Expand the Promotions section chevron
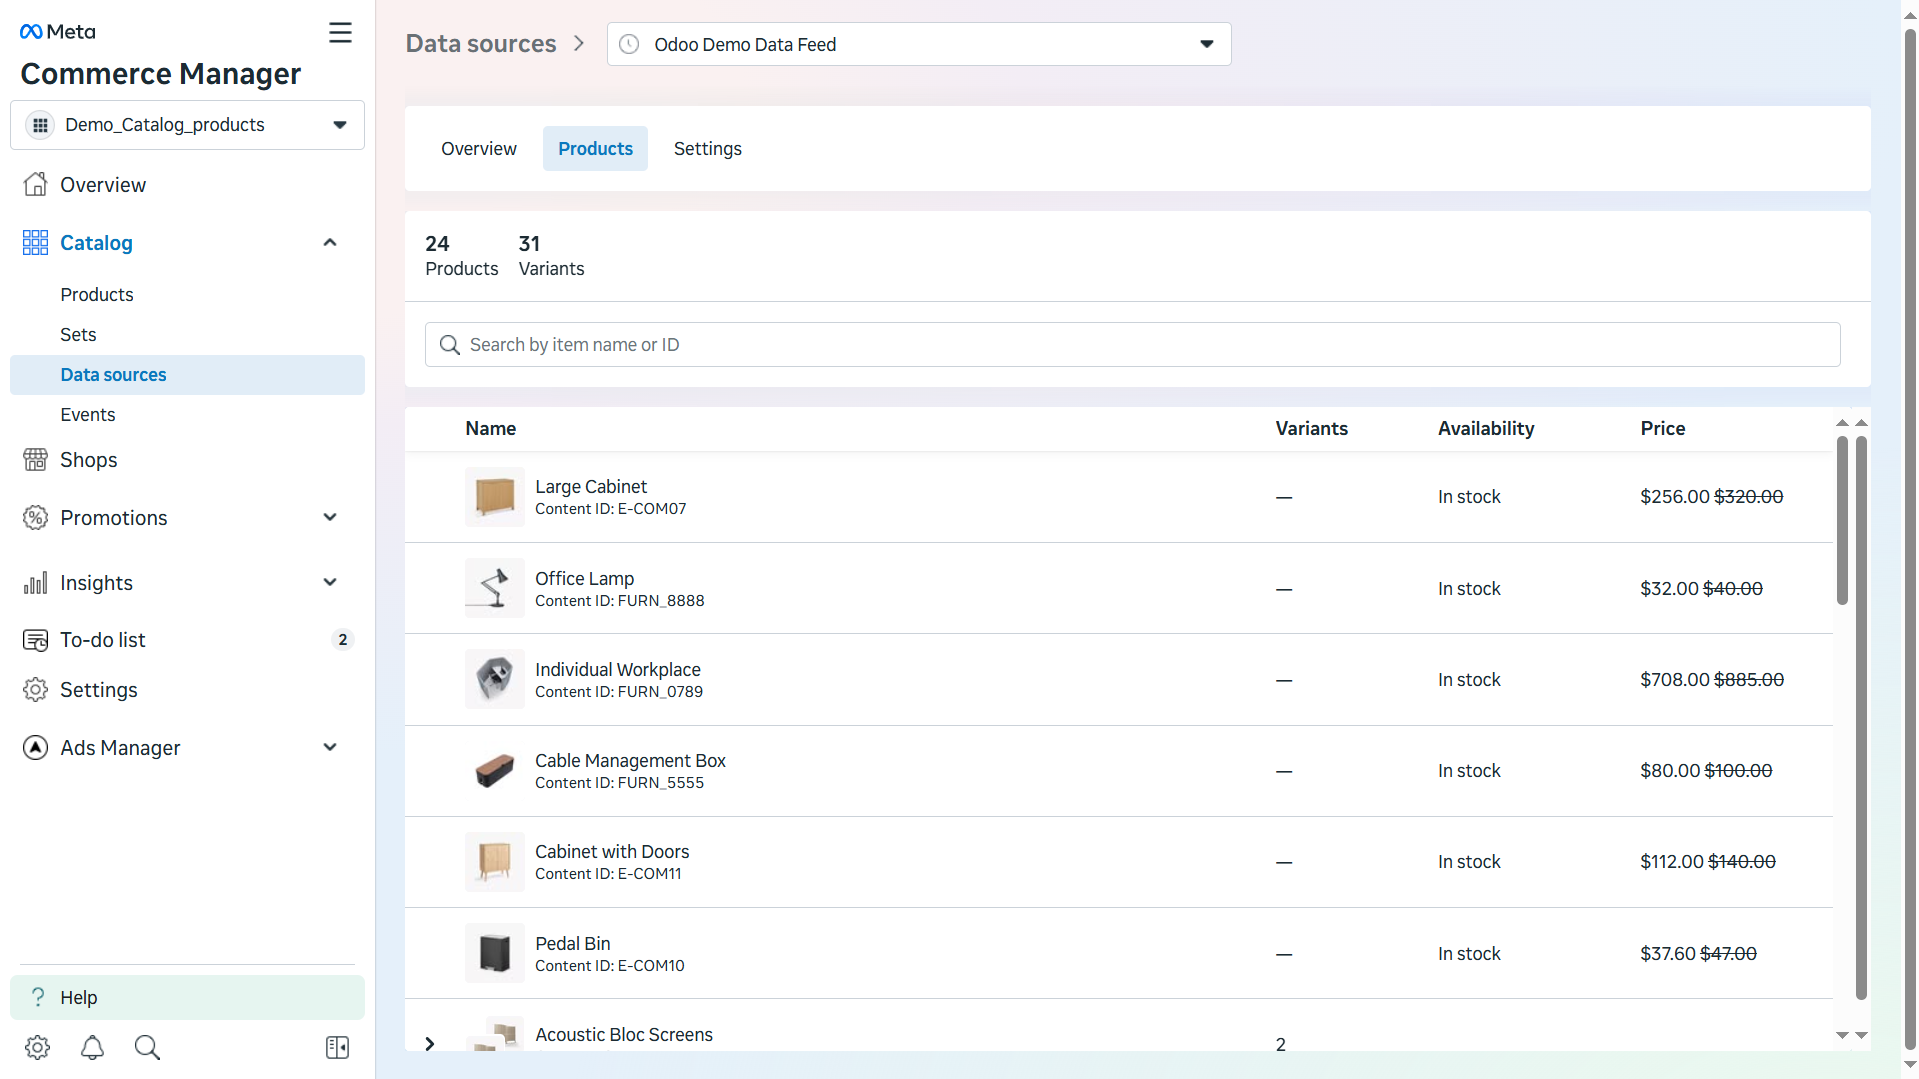The height and width of the screenshot is (1079, 1919). pos(330,517)
